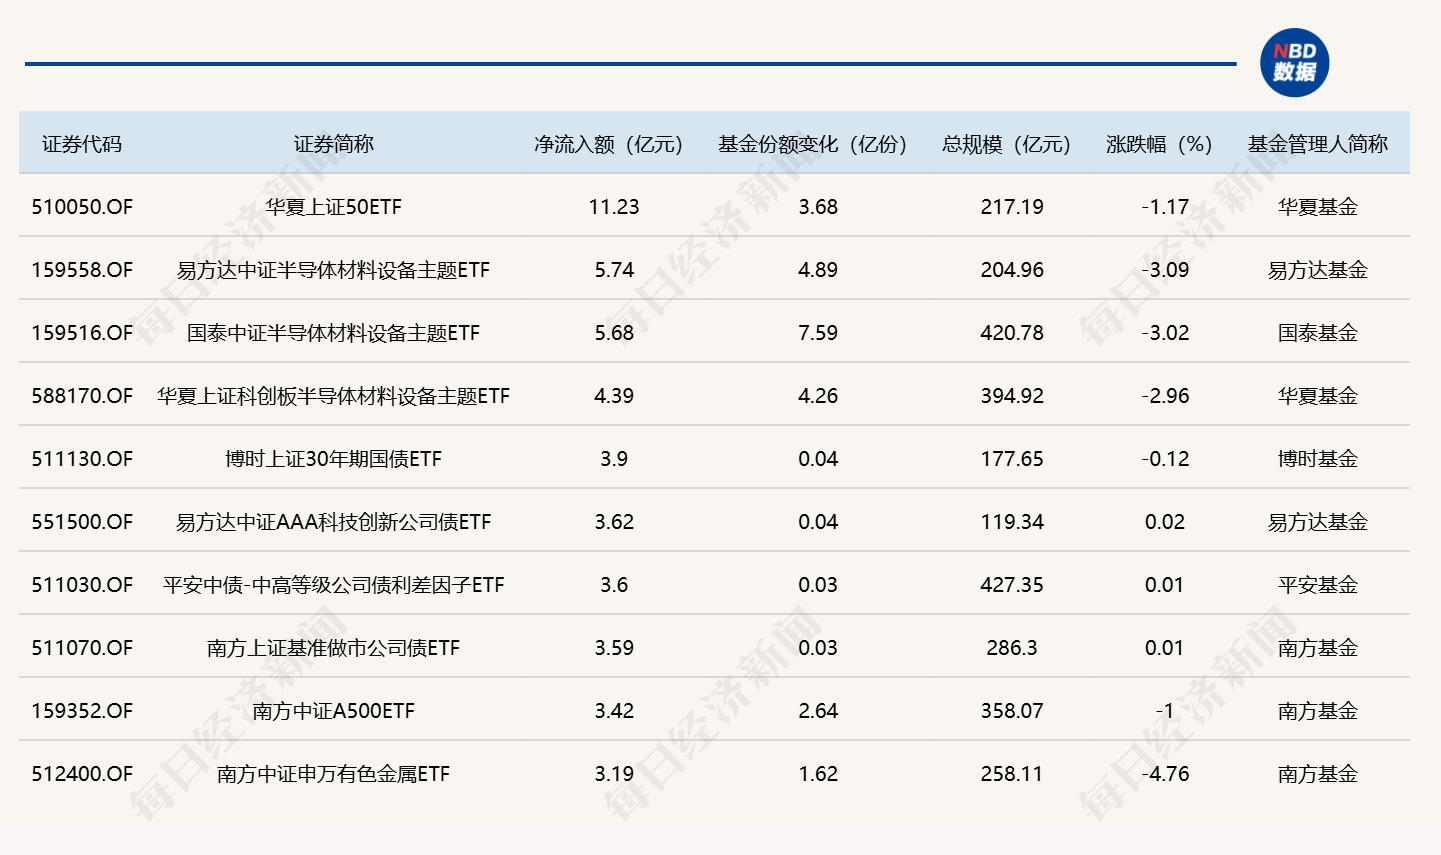Click the 净流入额（亿元） column header
The height and width of the screenshot is (855, 1441).
pos(609,144)
